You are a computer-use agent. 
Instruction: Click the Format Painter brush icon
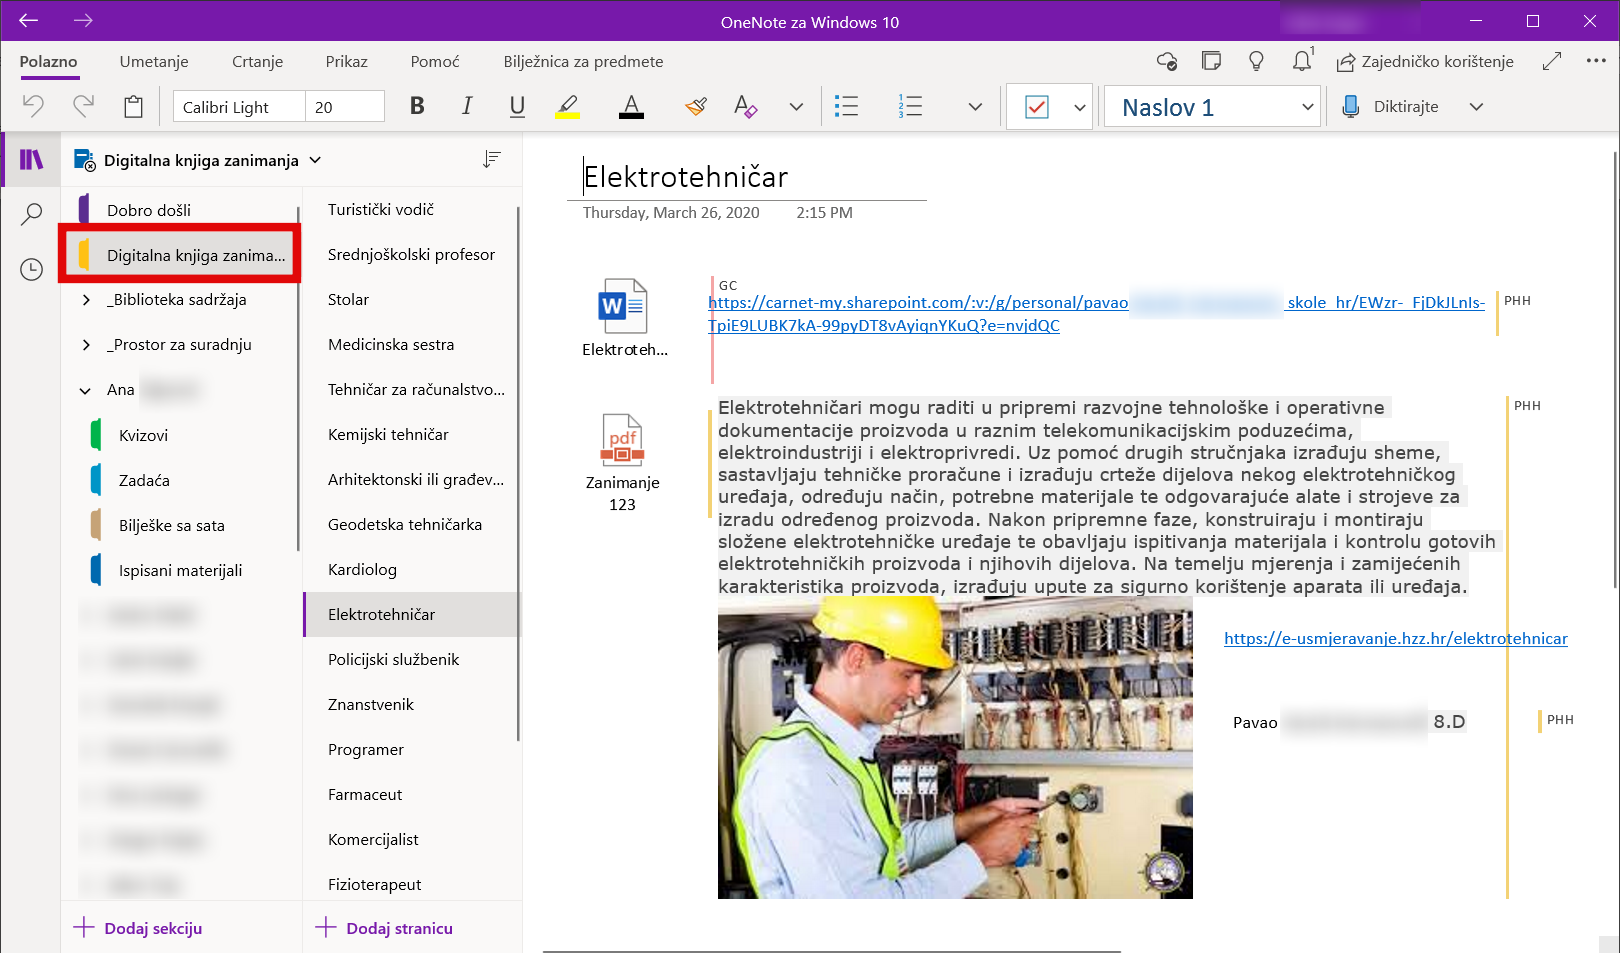pyautogui.click(x=696, y=106)
